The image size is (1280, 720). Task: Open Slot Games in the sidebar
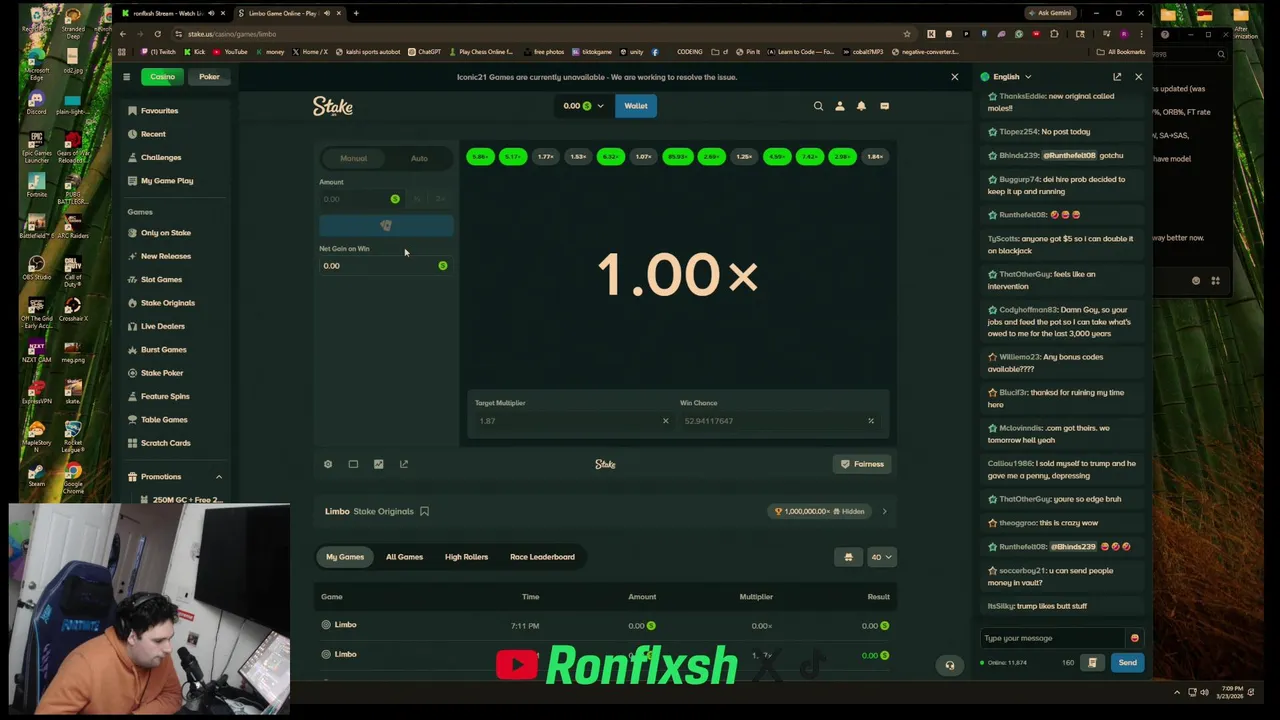pyautogui.click(x=161, y=280)
